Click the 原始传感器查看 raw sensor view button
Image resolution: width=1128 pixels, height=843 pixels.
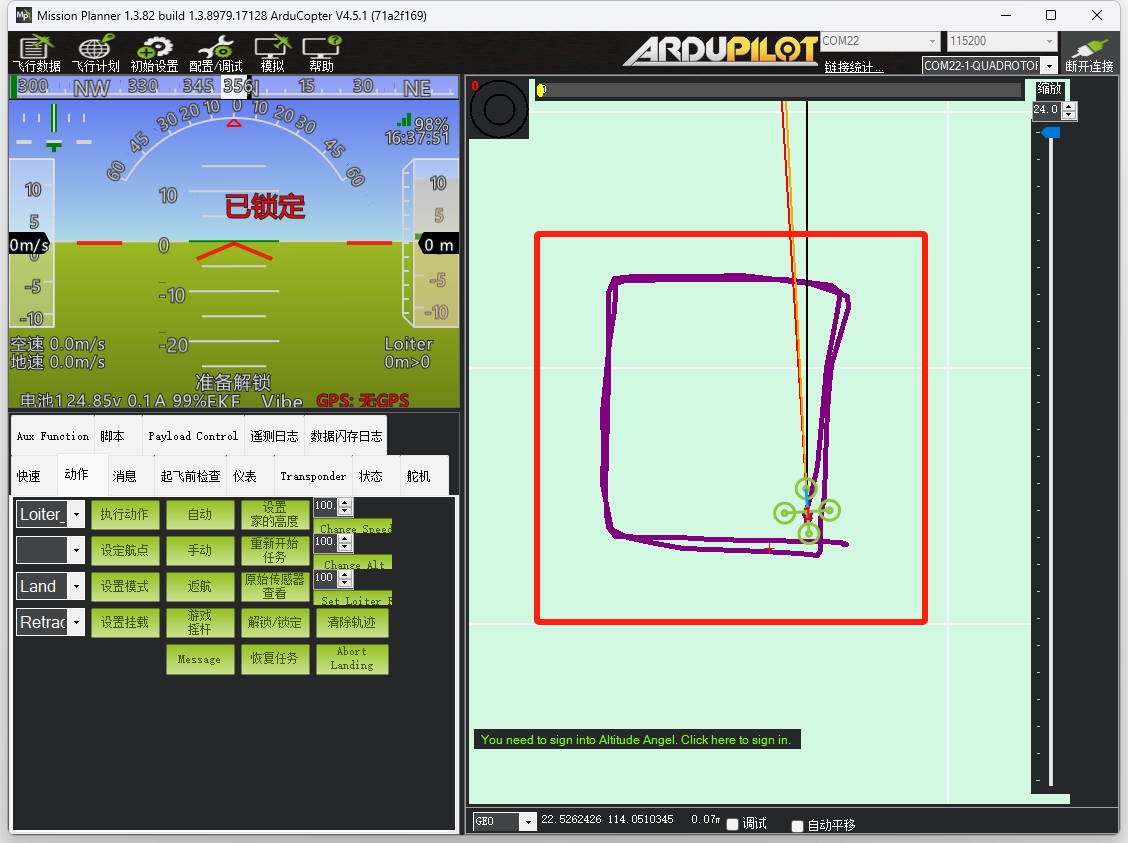tap(275, 586)
